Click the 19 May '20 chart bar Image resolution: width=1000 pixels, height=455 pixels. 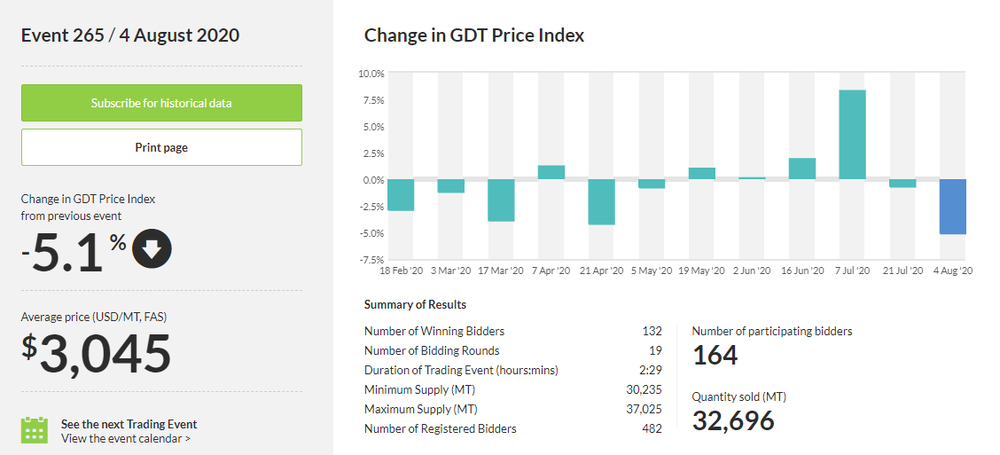pos(702,173)
